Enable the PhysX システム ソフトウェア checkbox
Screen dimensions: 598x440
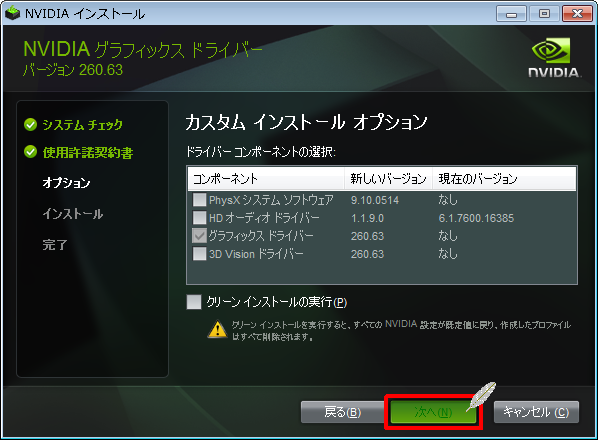click(199, 200)
